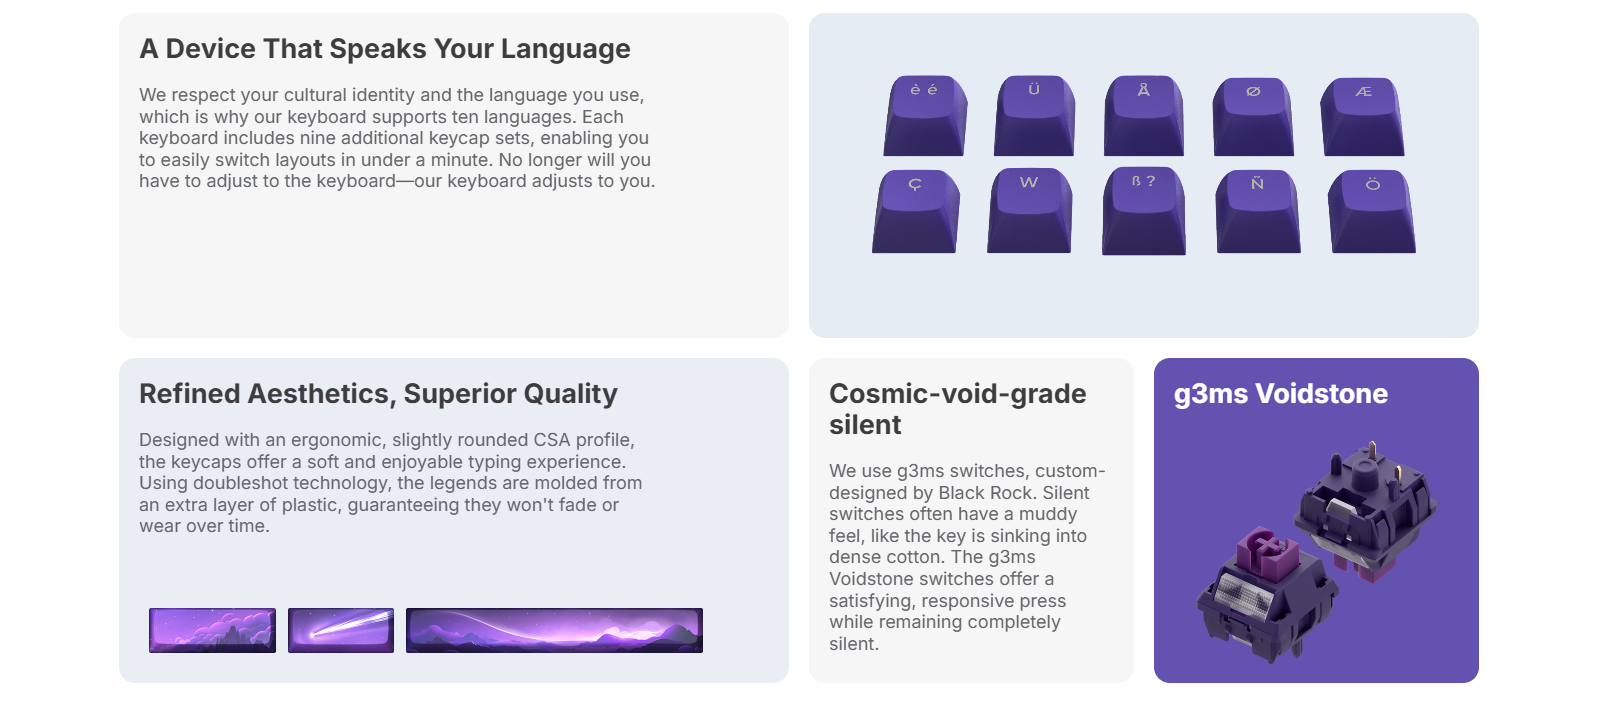The image size is (1601, 708).
Task: Click the comet keycap artwork
Action: click(341, 630)
